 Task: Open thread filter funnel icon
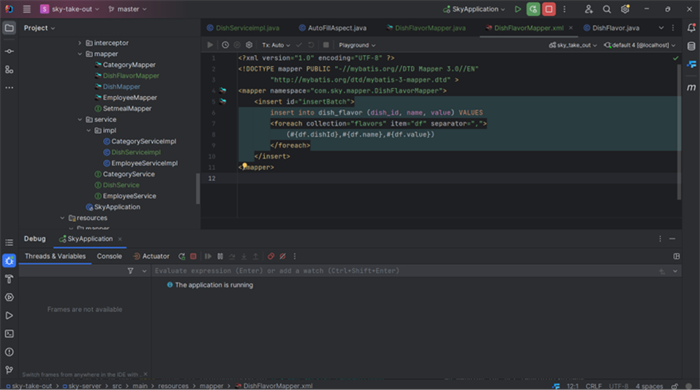(130, 271)
